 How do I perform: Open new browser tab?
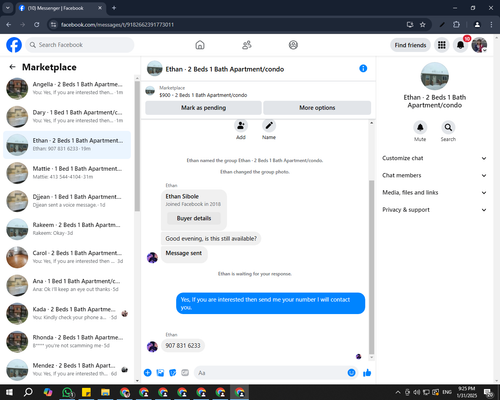tap(114, 8)
